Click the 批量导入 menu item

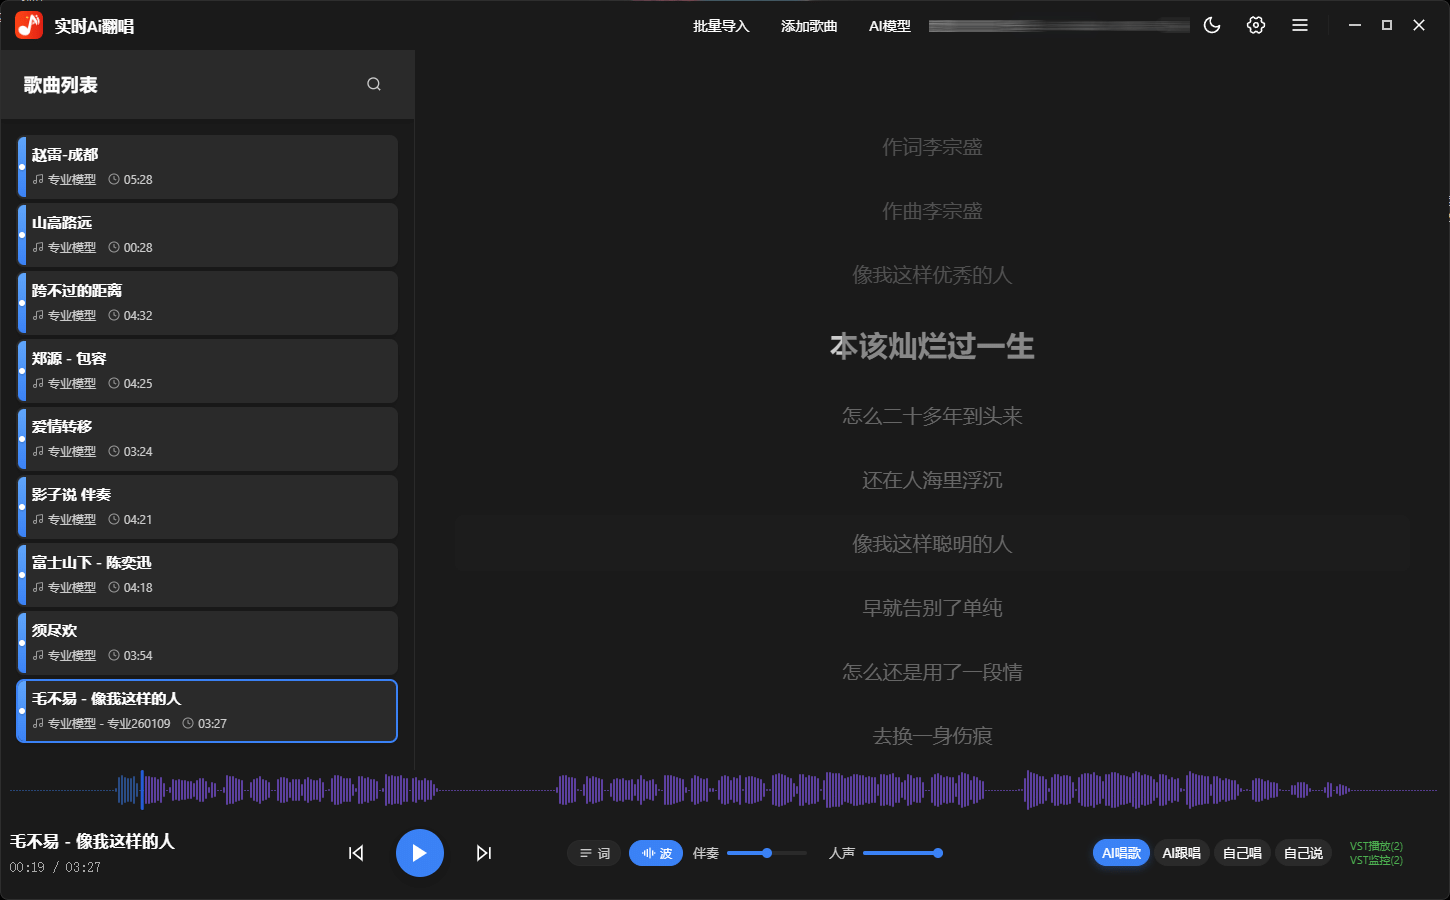coord(720,26)
